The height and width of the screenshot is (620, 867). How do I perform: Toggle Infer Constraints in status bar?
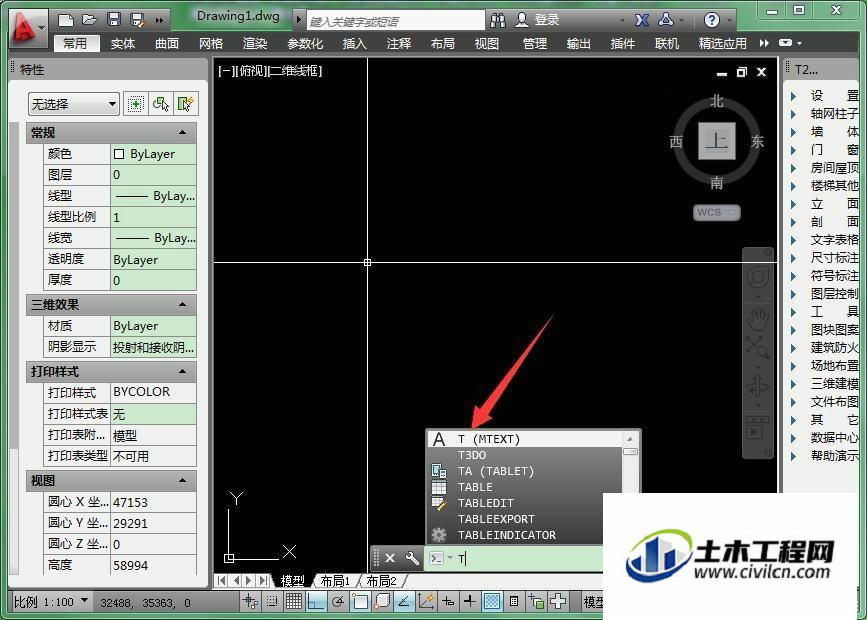(x=249, y=601)
